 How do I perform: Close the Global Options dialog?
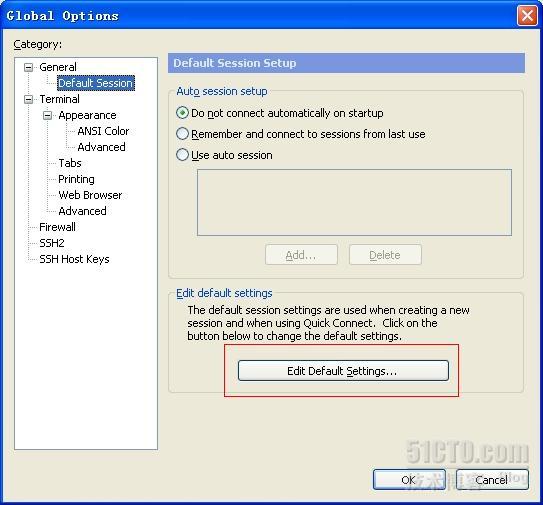click(527, 16)
